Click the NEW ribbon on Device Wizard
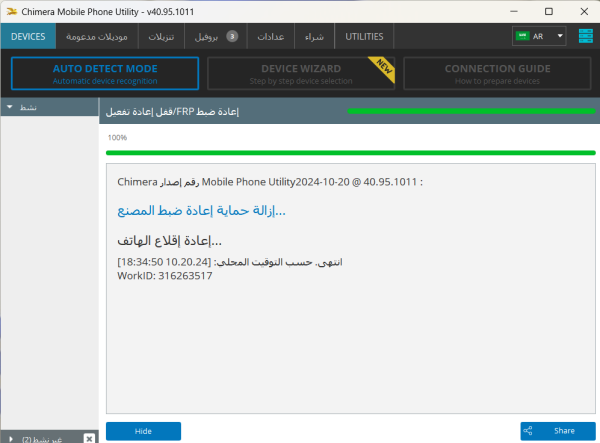The image size is (600, 443). pos(383,68)
